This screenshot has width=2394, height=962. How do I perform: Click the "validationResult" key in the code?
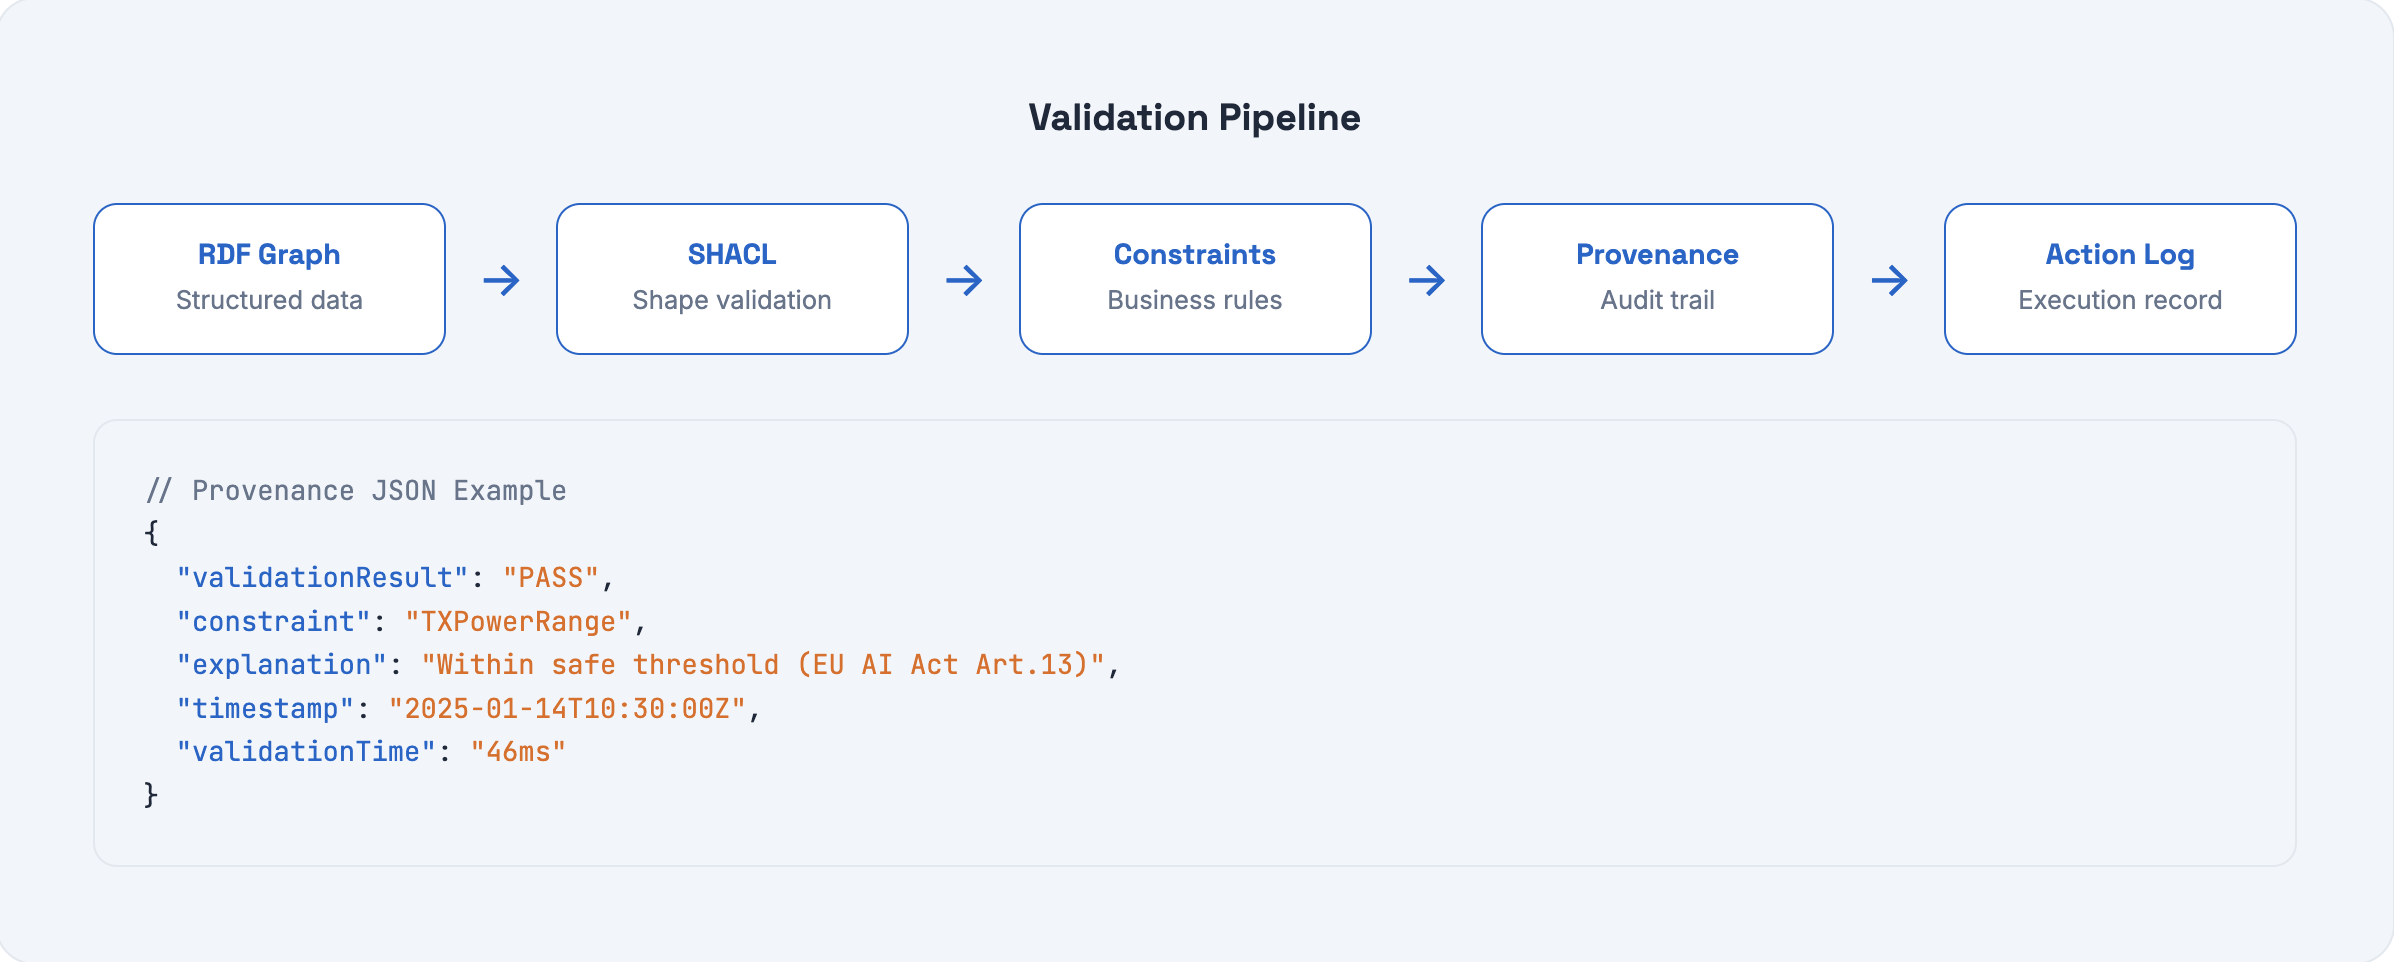pos(322,578)
